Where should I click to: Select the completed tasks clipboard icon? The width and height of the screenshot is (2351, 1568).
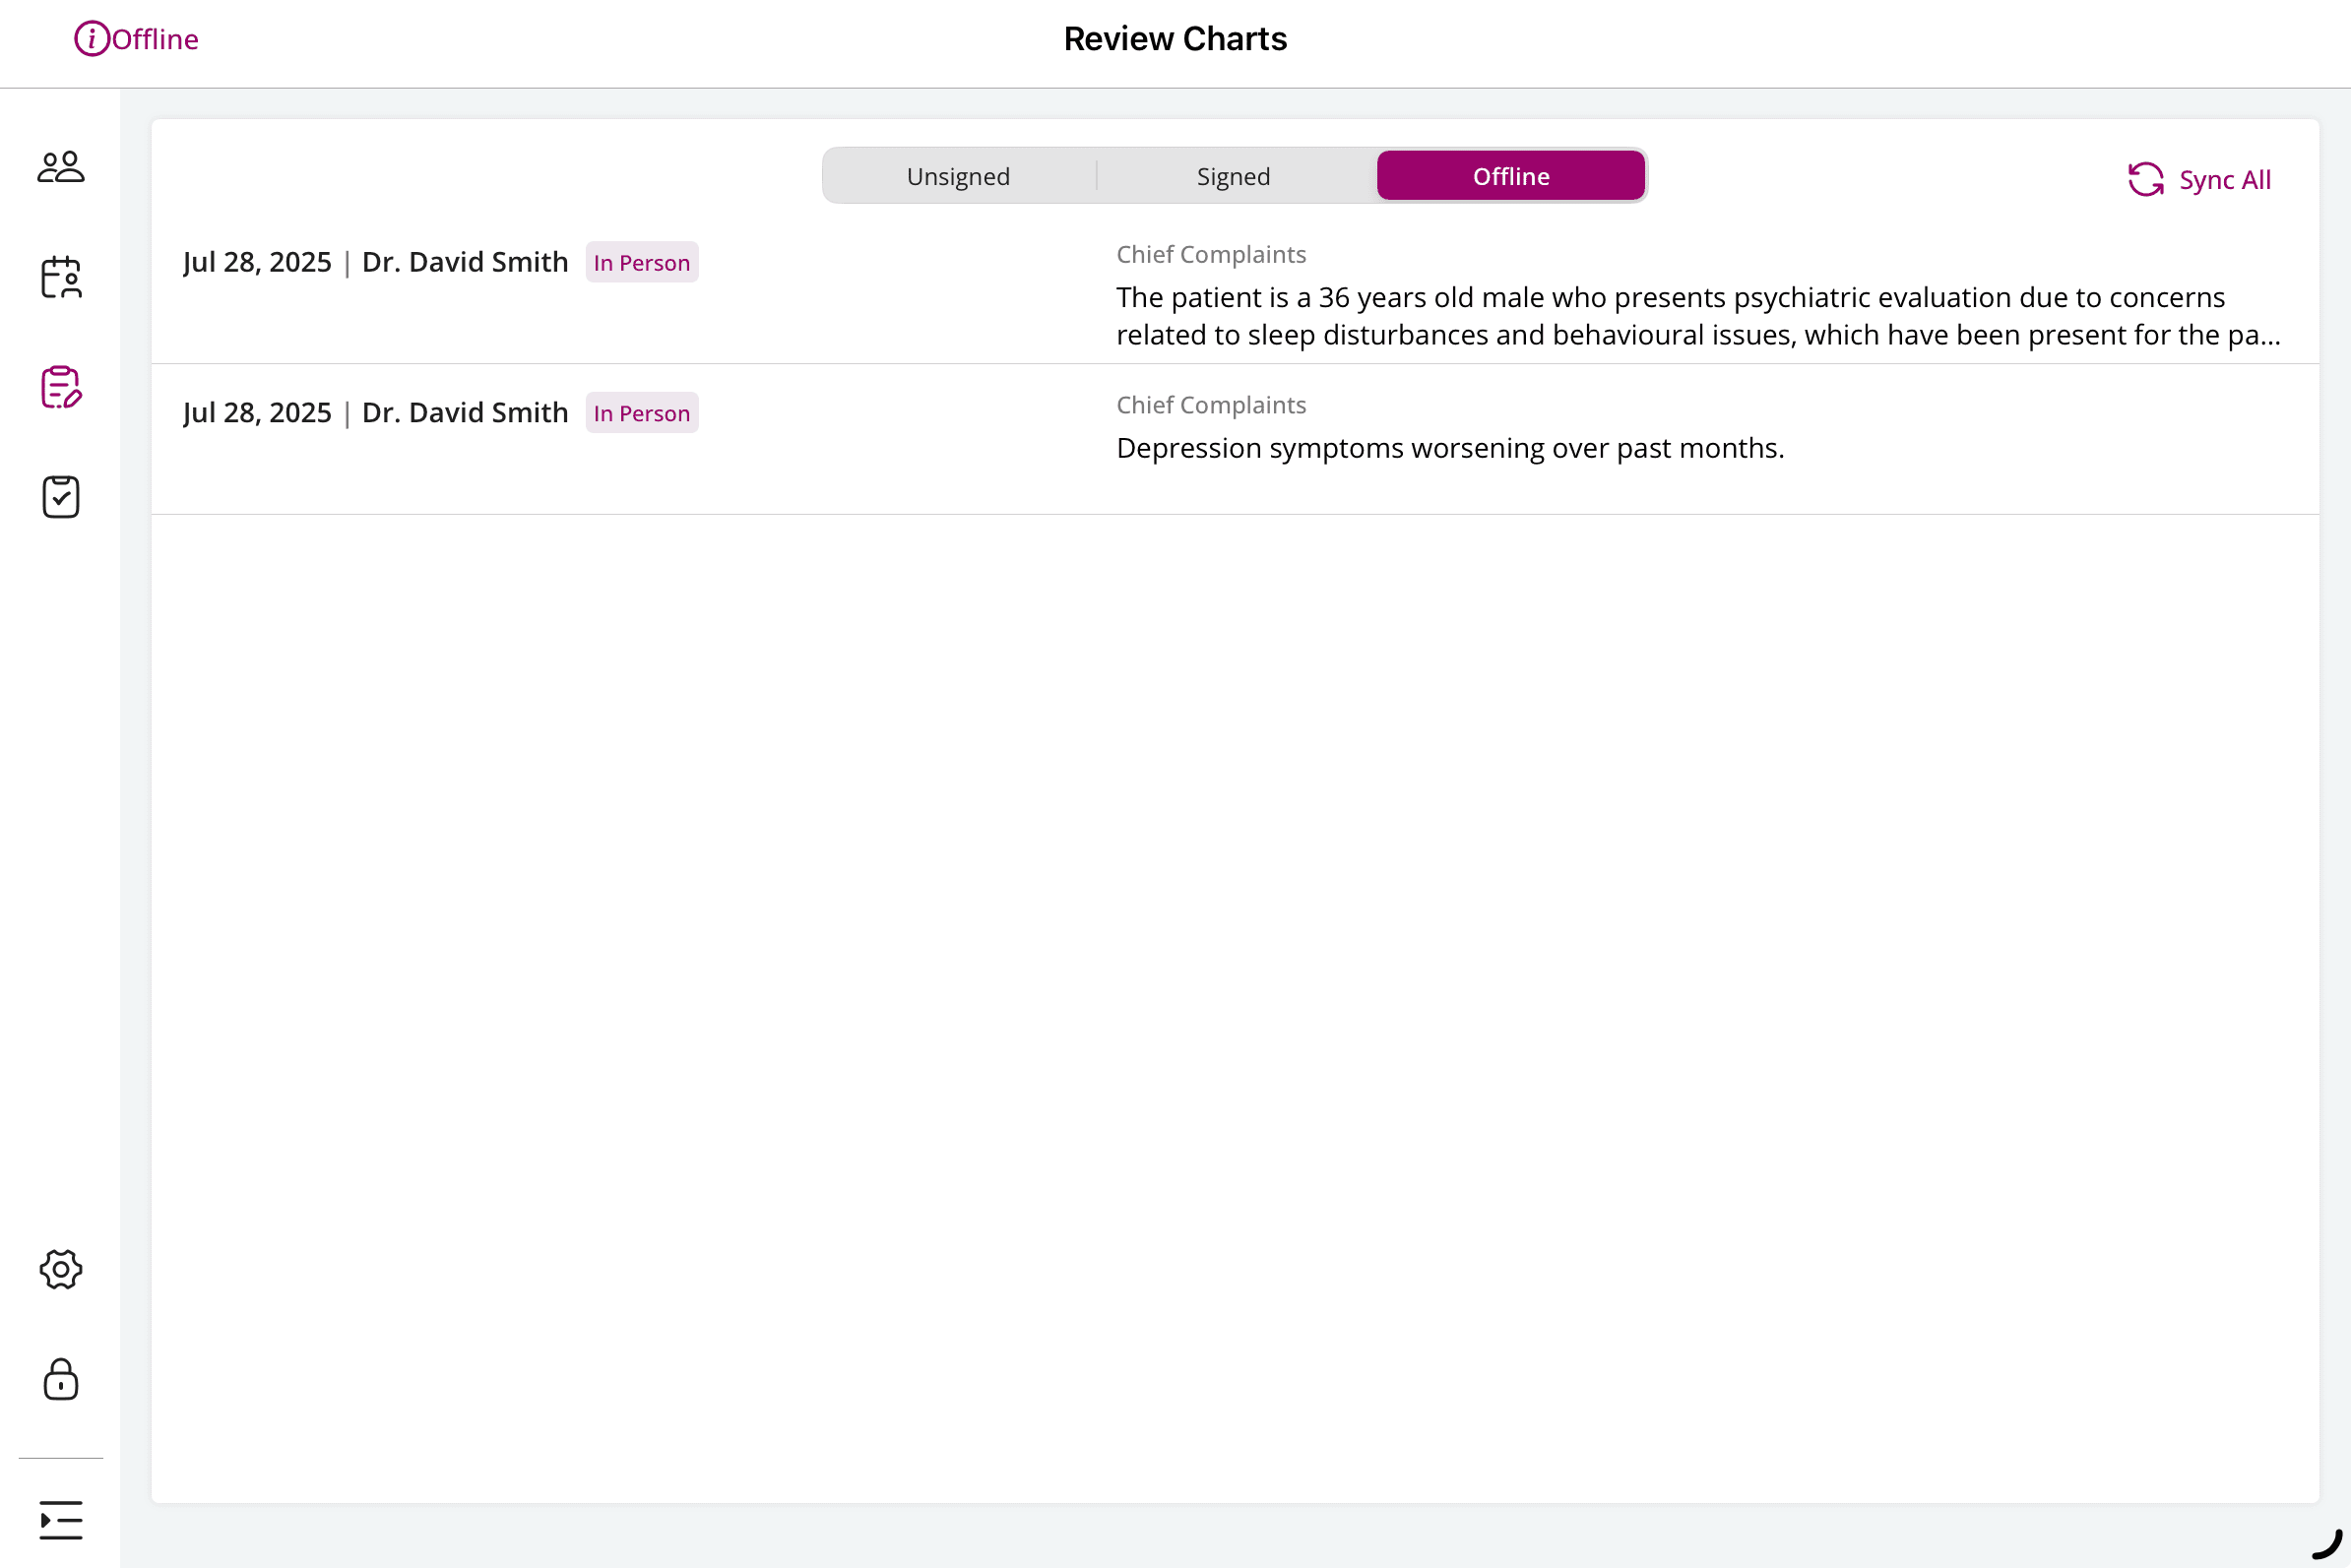point(60,497)
